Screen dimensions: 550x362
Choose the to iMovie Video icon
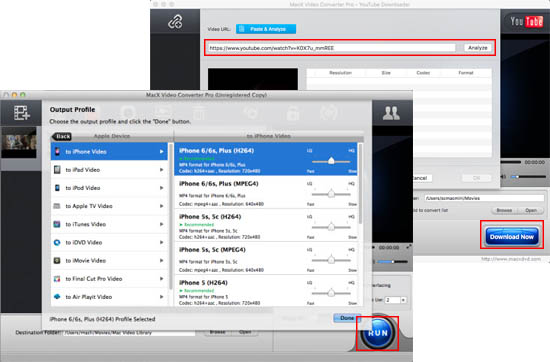57,261
